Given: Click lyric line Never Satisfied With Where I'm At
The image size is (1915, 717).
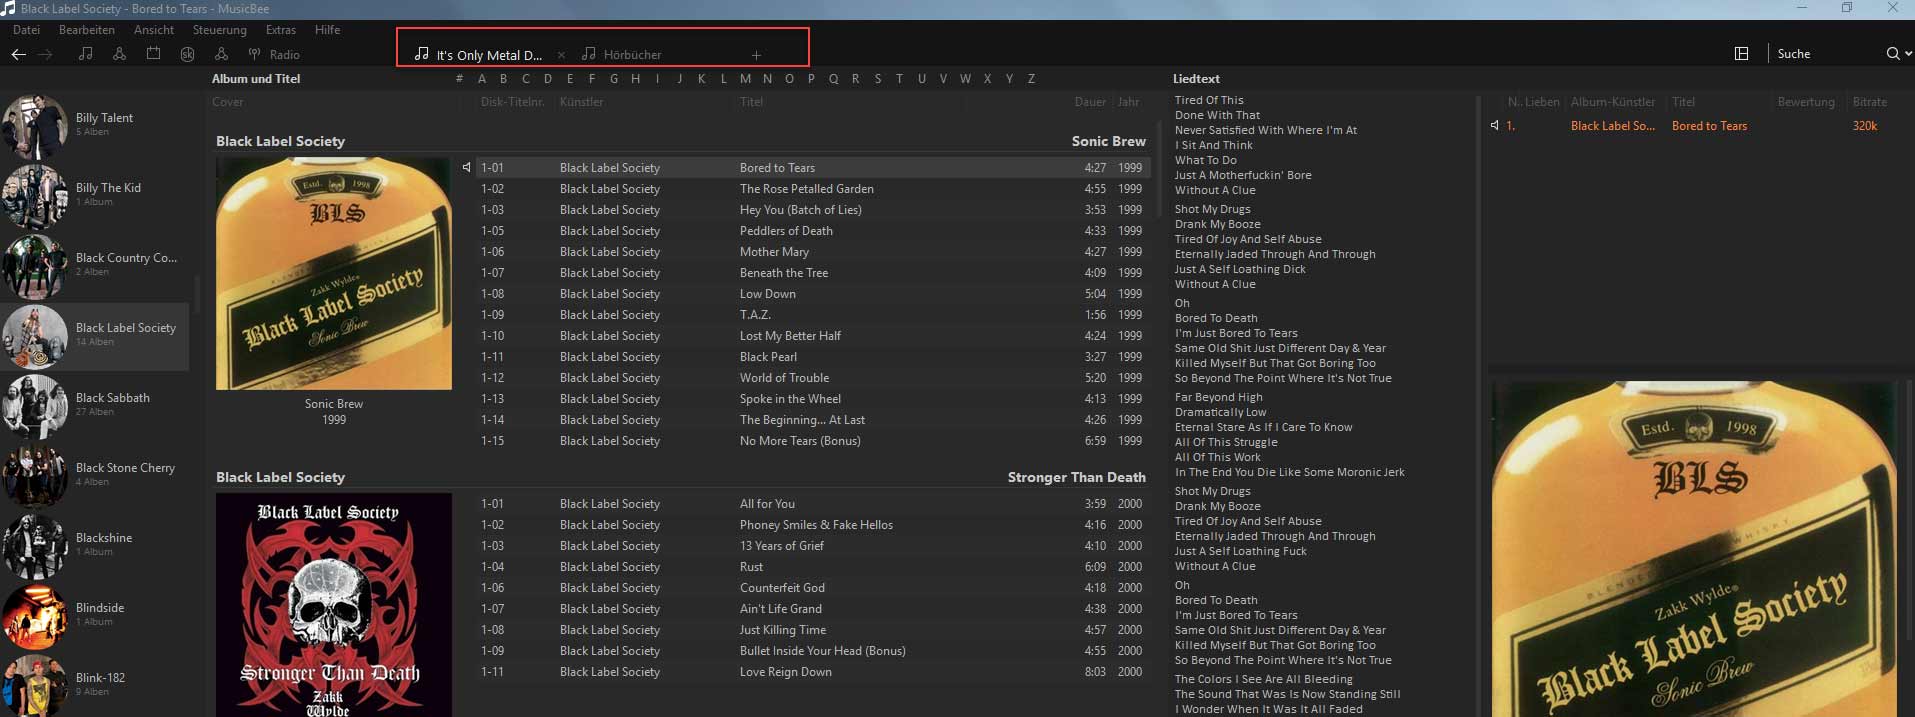Looking at the screenshot, I should 1265,130.
